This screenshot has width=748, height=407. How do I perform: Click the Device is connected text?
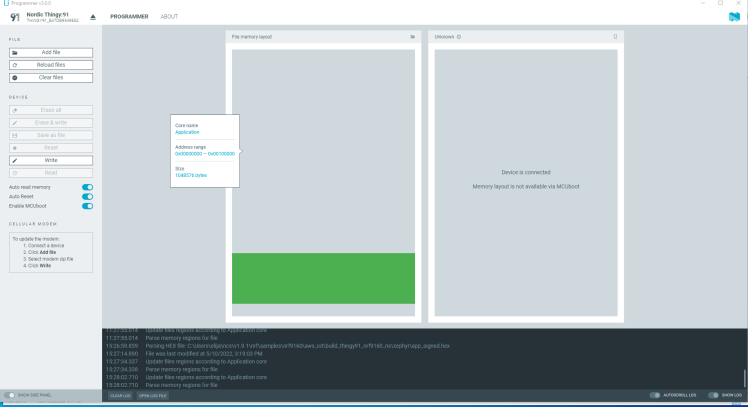(x=526, y=172)
